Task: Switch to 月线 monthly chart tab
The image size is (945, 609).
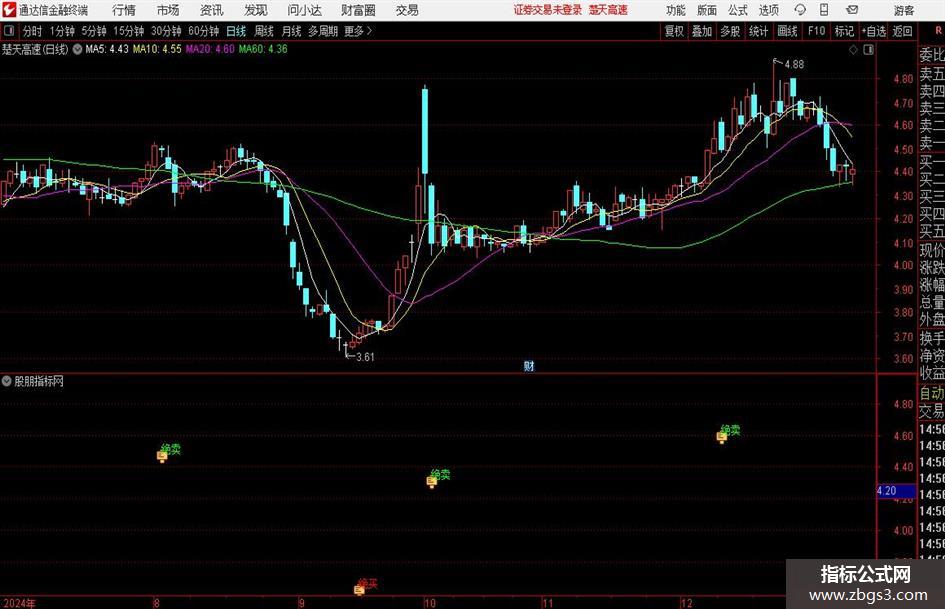Action: (x=292, y=31)
